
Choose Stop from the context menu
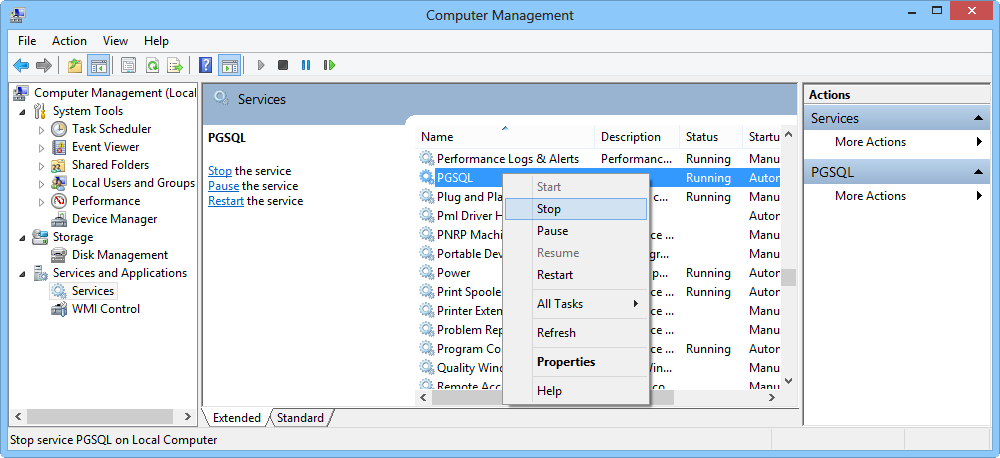point(549,209)
